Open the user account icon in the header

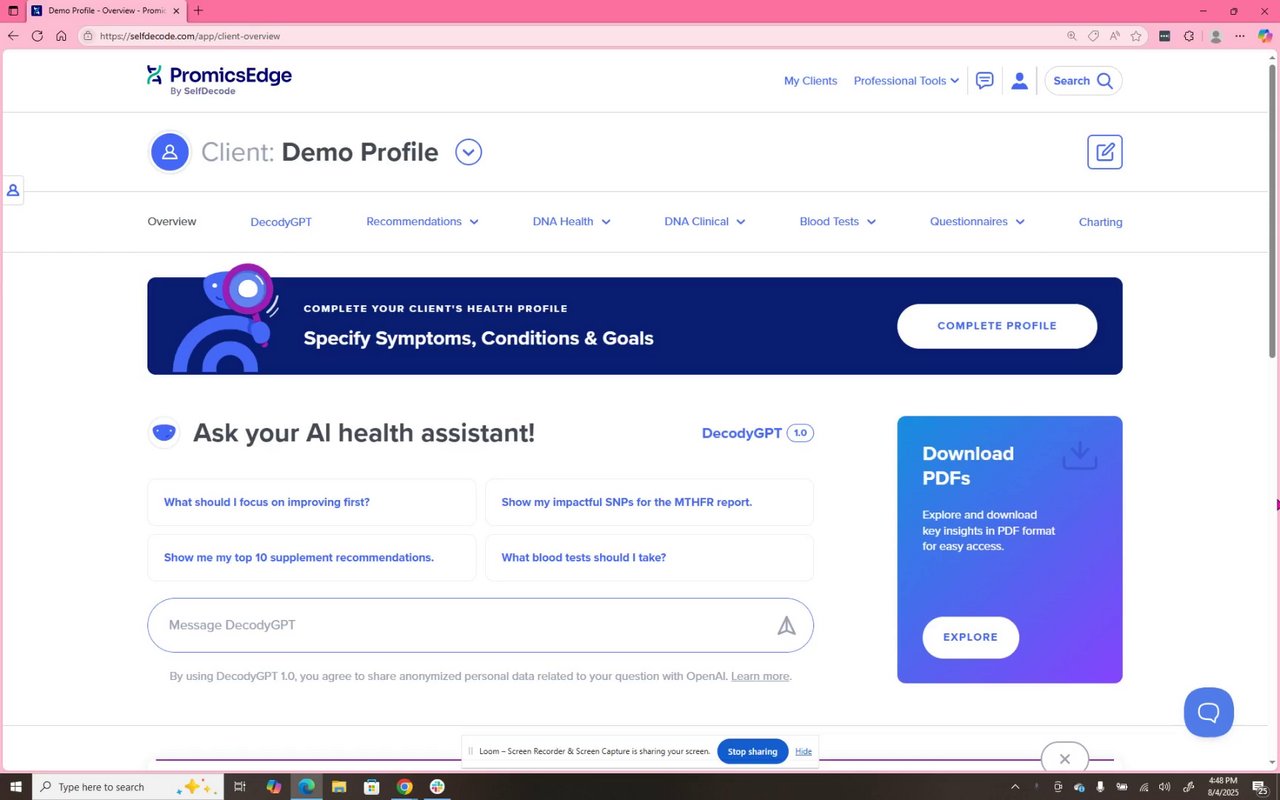1019,81
